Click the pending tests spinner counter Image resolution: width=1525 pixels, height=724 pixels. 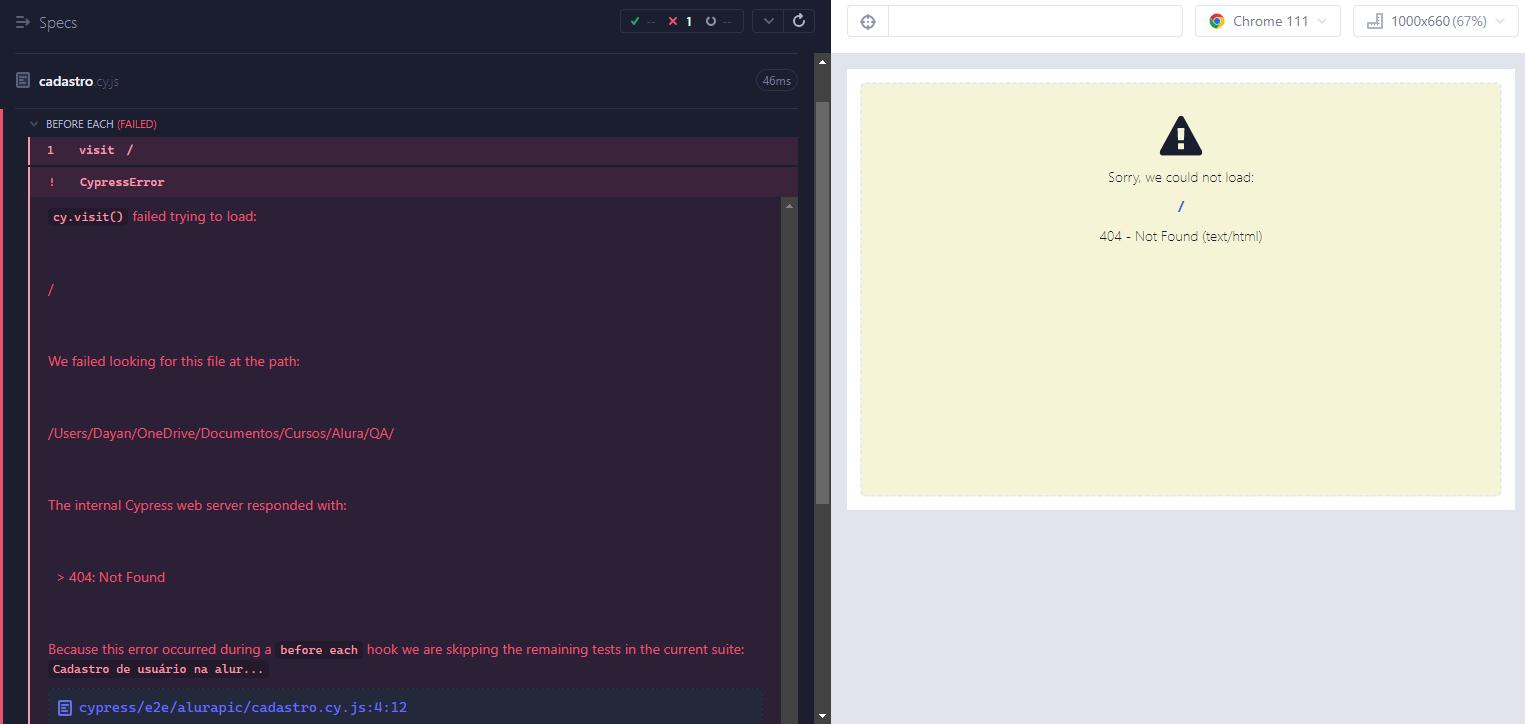(x=718, y=21)
